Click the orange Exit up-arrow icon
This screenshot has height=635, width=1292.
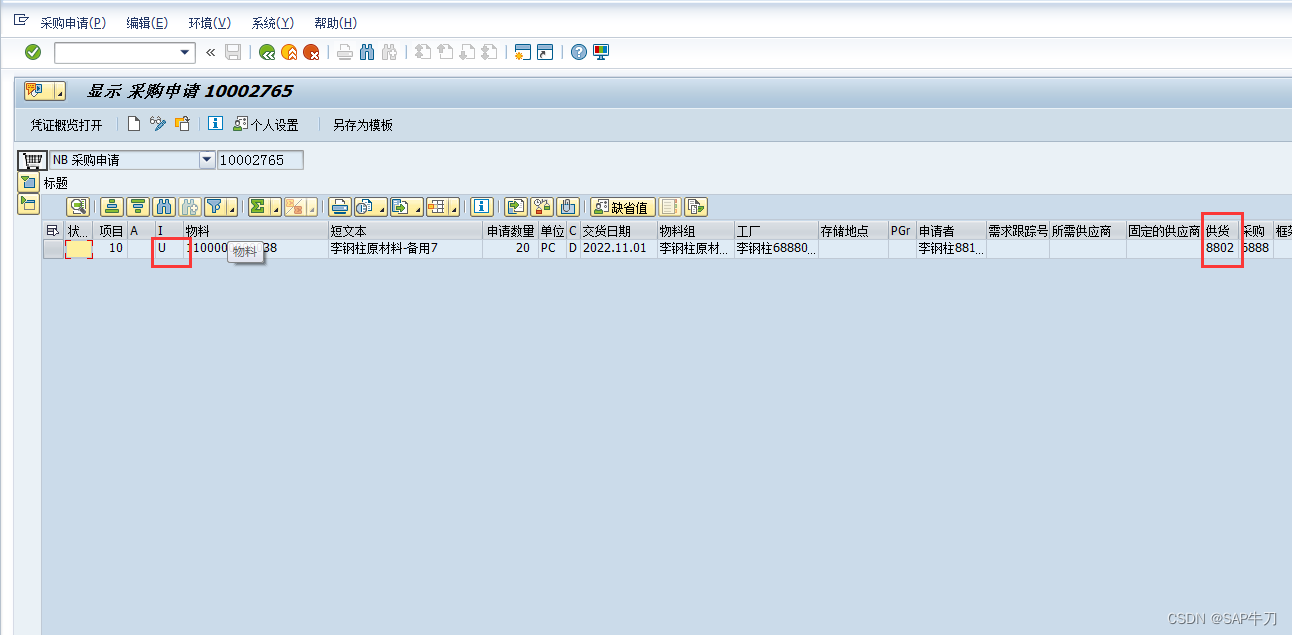pyautogui.click(x=289, y=52)
